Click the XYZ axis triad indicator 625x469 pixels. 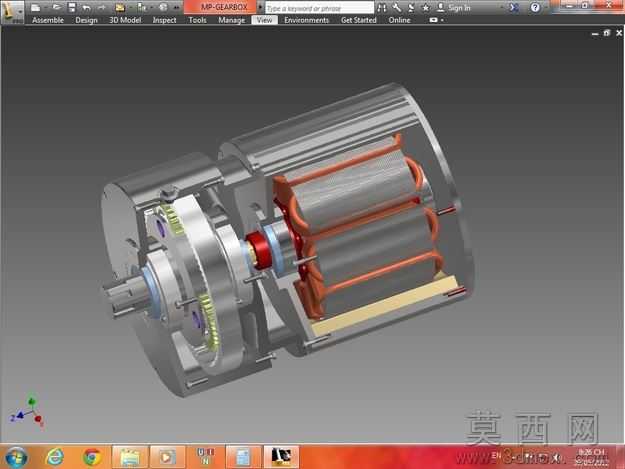tap(26, 412)
